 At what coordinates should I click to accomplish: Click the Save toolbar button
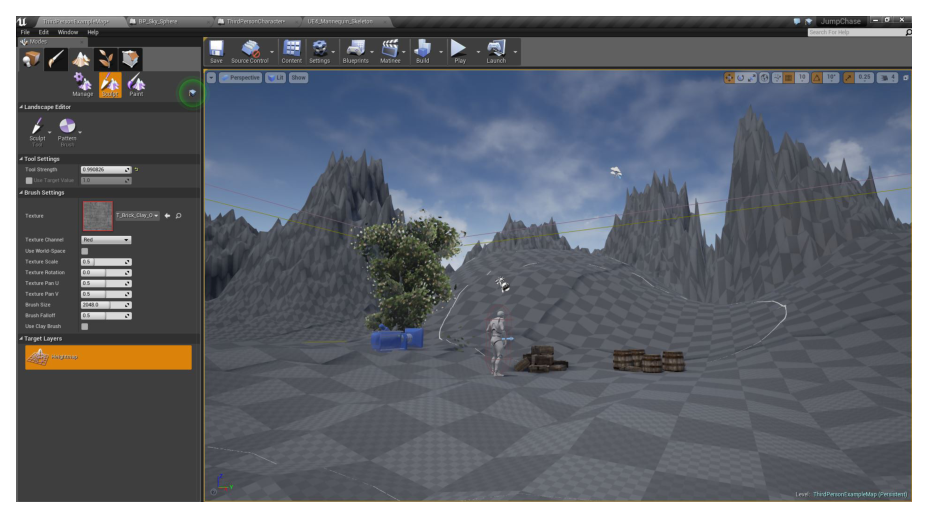[216, 52]
